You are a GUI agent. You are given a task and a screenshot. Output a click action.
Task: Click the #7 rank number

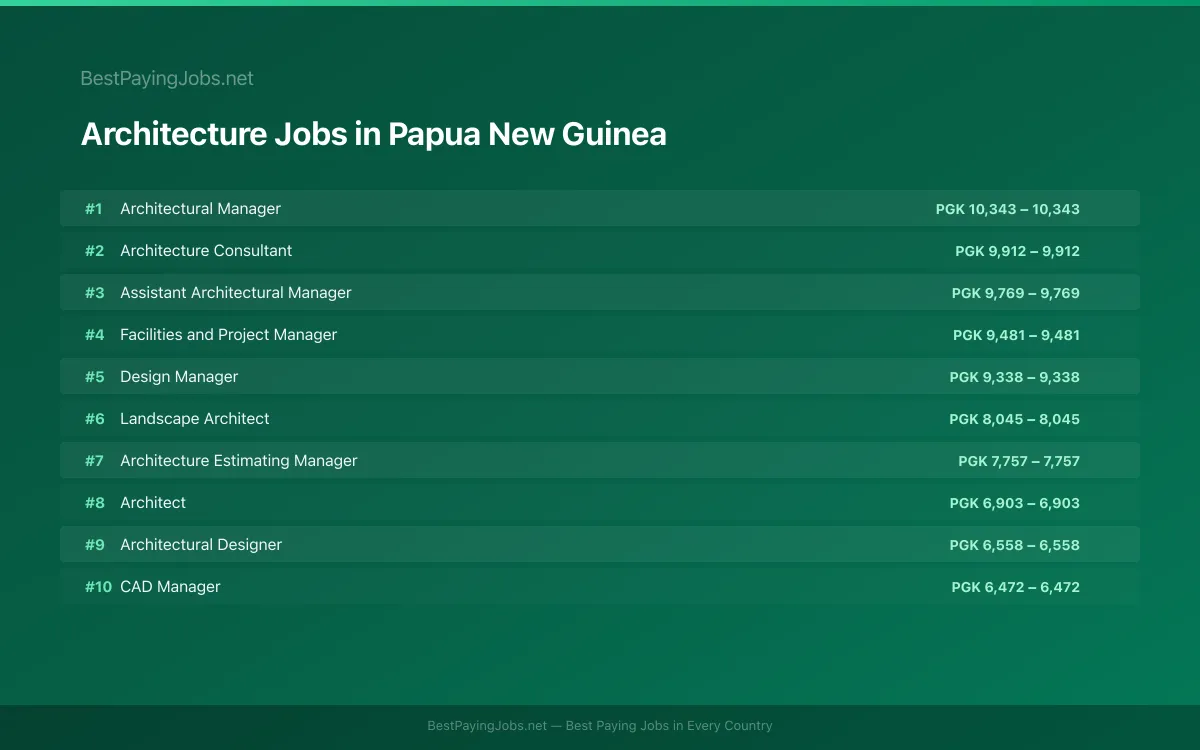coord(94,461)
